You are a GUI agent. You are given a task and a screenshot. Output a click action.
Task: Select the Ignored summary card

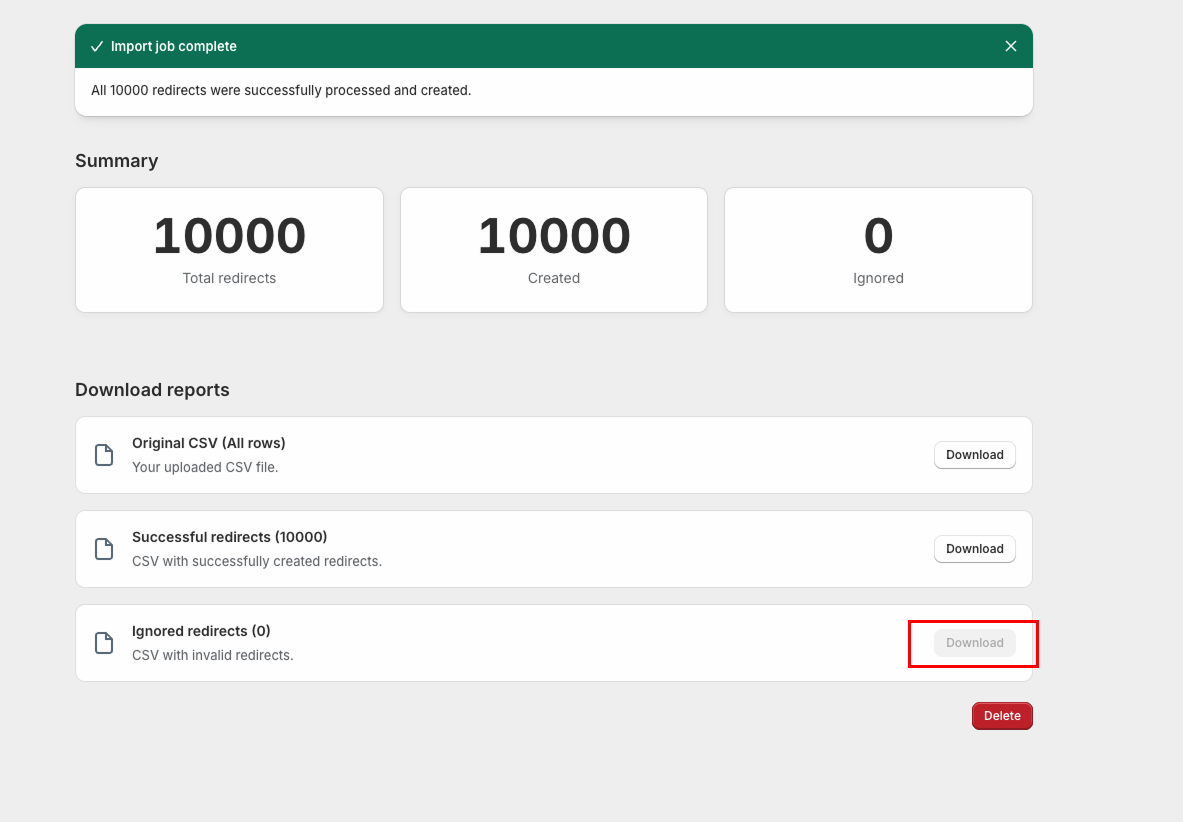pyautogui.click(x=878, y=250)
